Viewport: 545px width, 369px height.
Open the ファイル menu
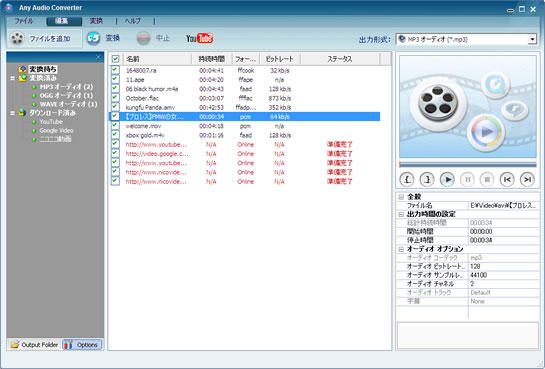(24, 21)
